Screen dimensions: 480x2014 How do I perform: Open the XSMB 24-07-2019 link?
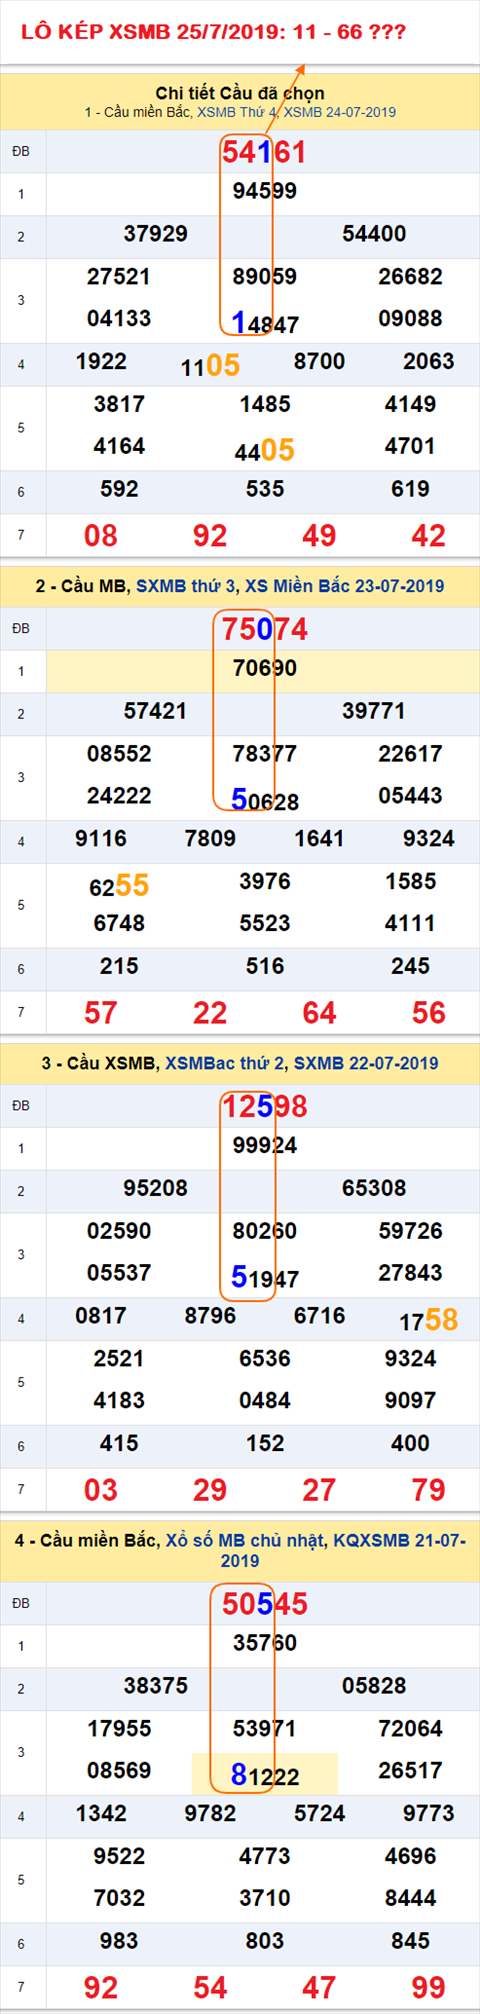click(340, 112)
